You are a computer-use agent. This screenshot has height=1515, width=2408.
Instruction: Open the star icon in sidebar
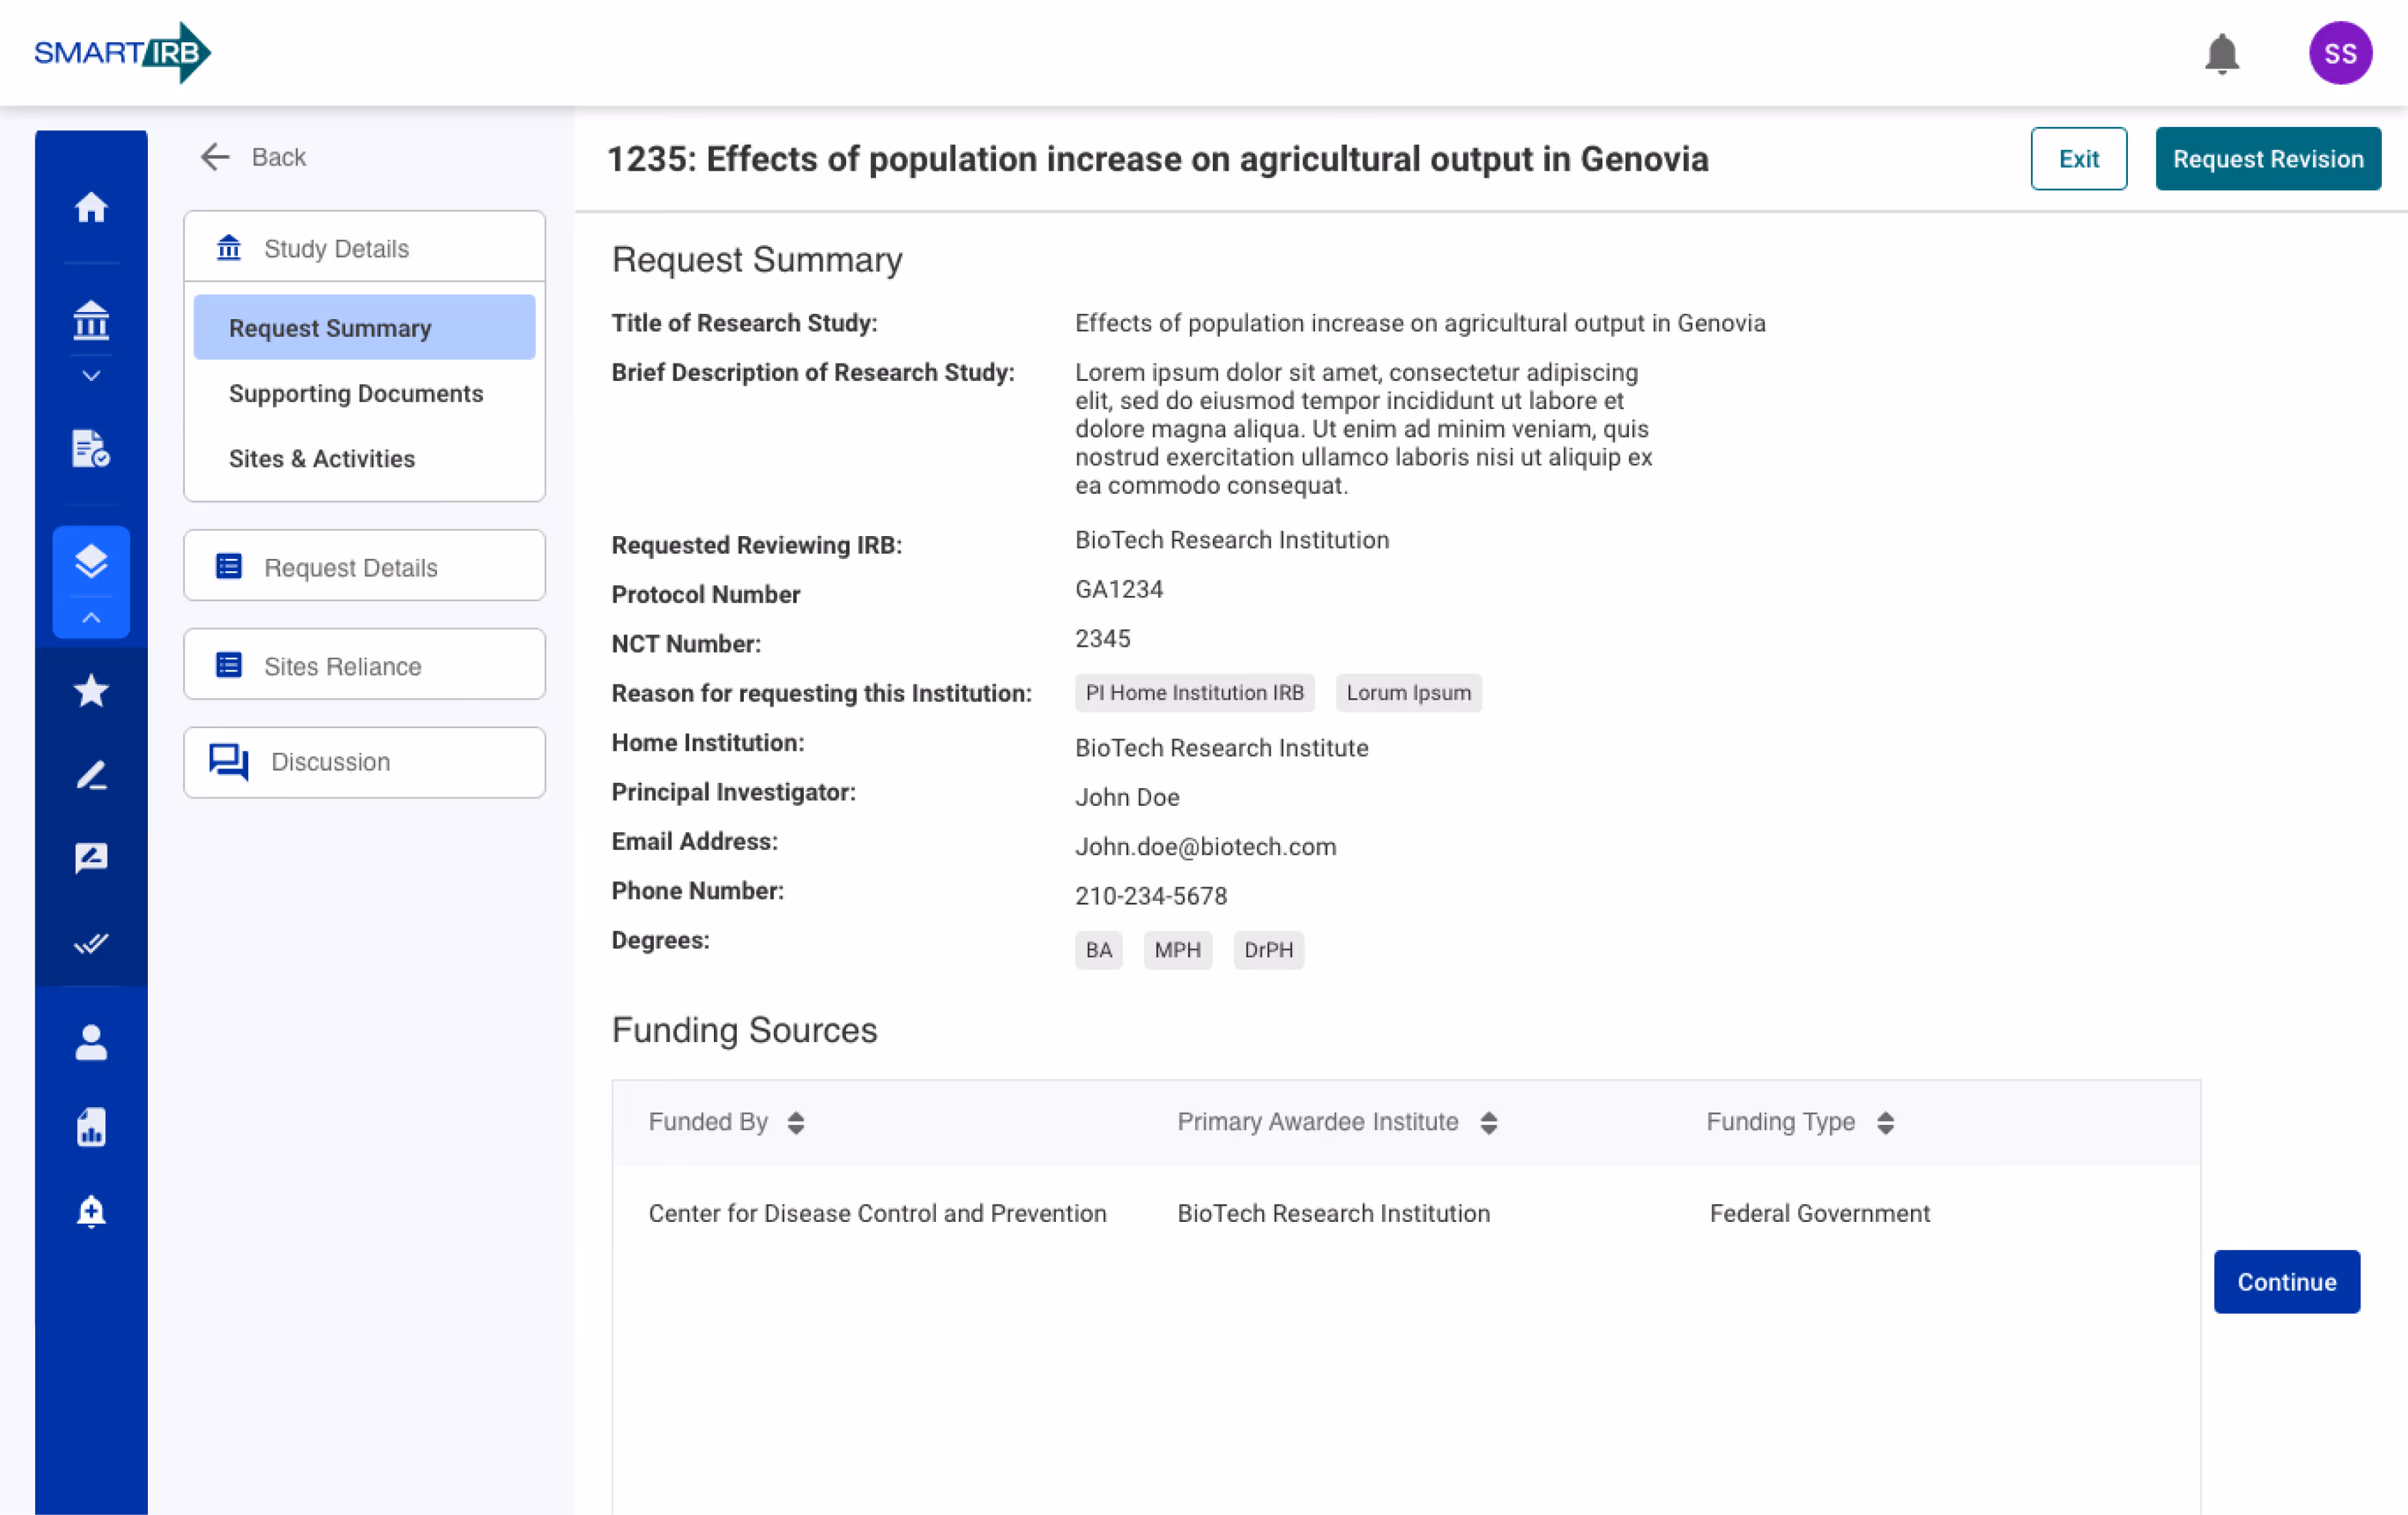pos(91,690)
